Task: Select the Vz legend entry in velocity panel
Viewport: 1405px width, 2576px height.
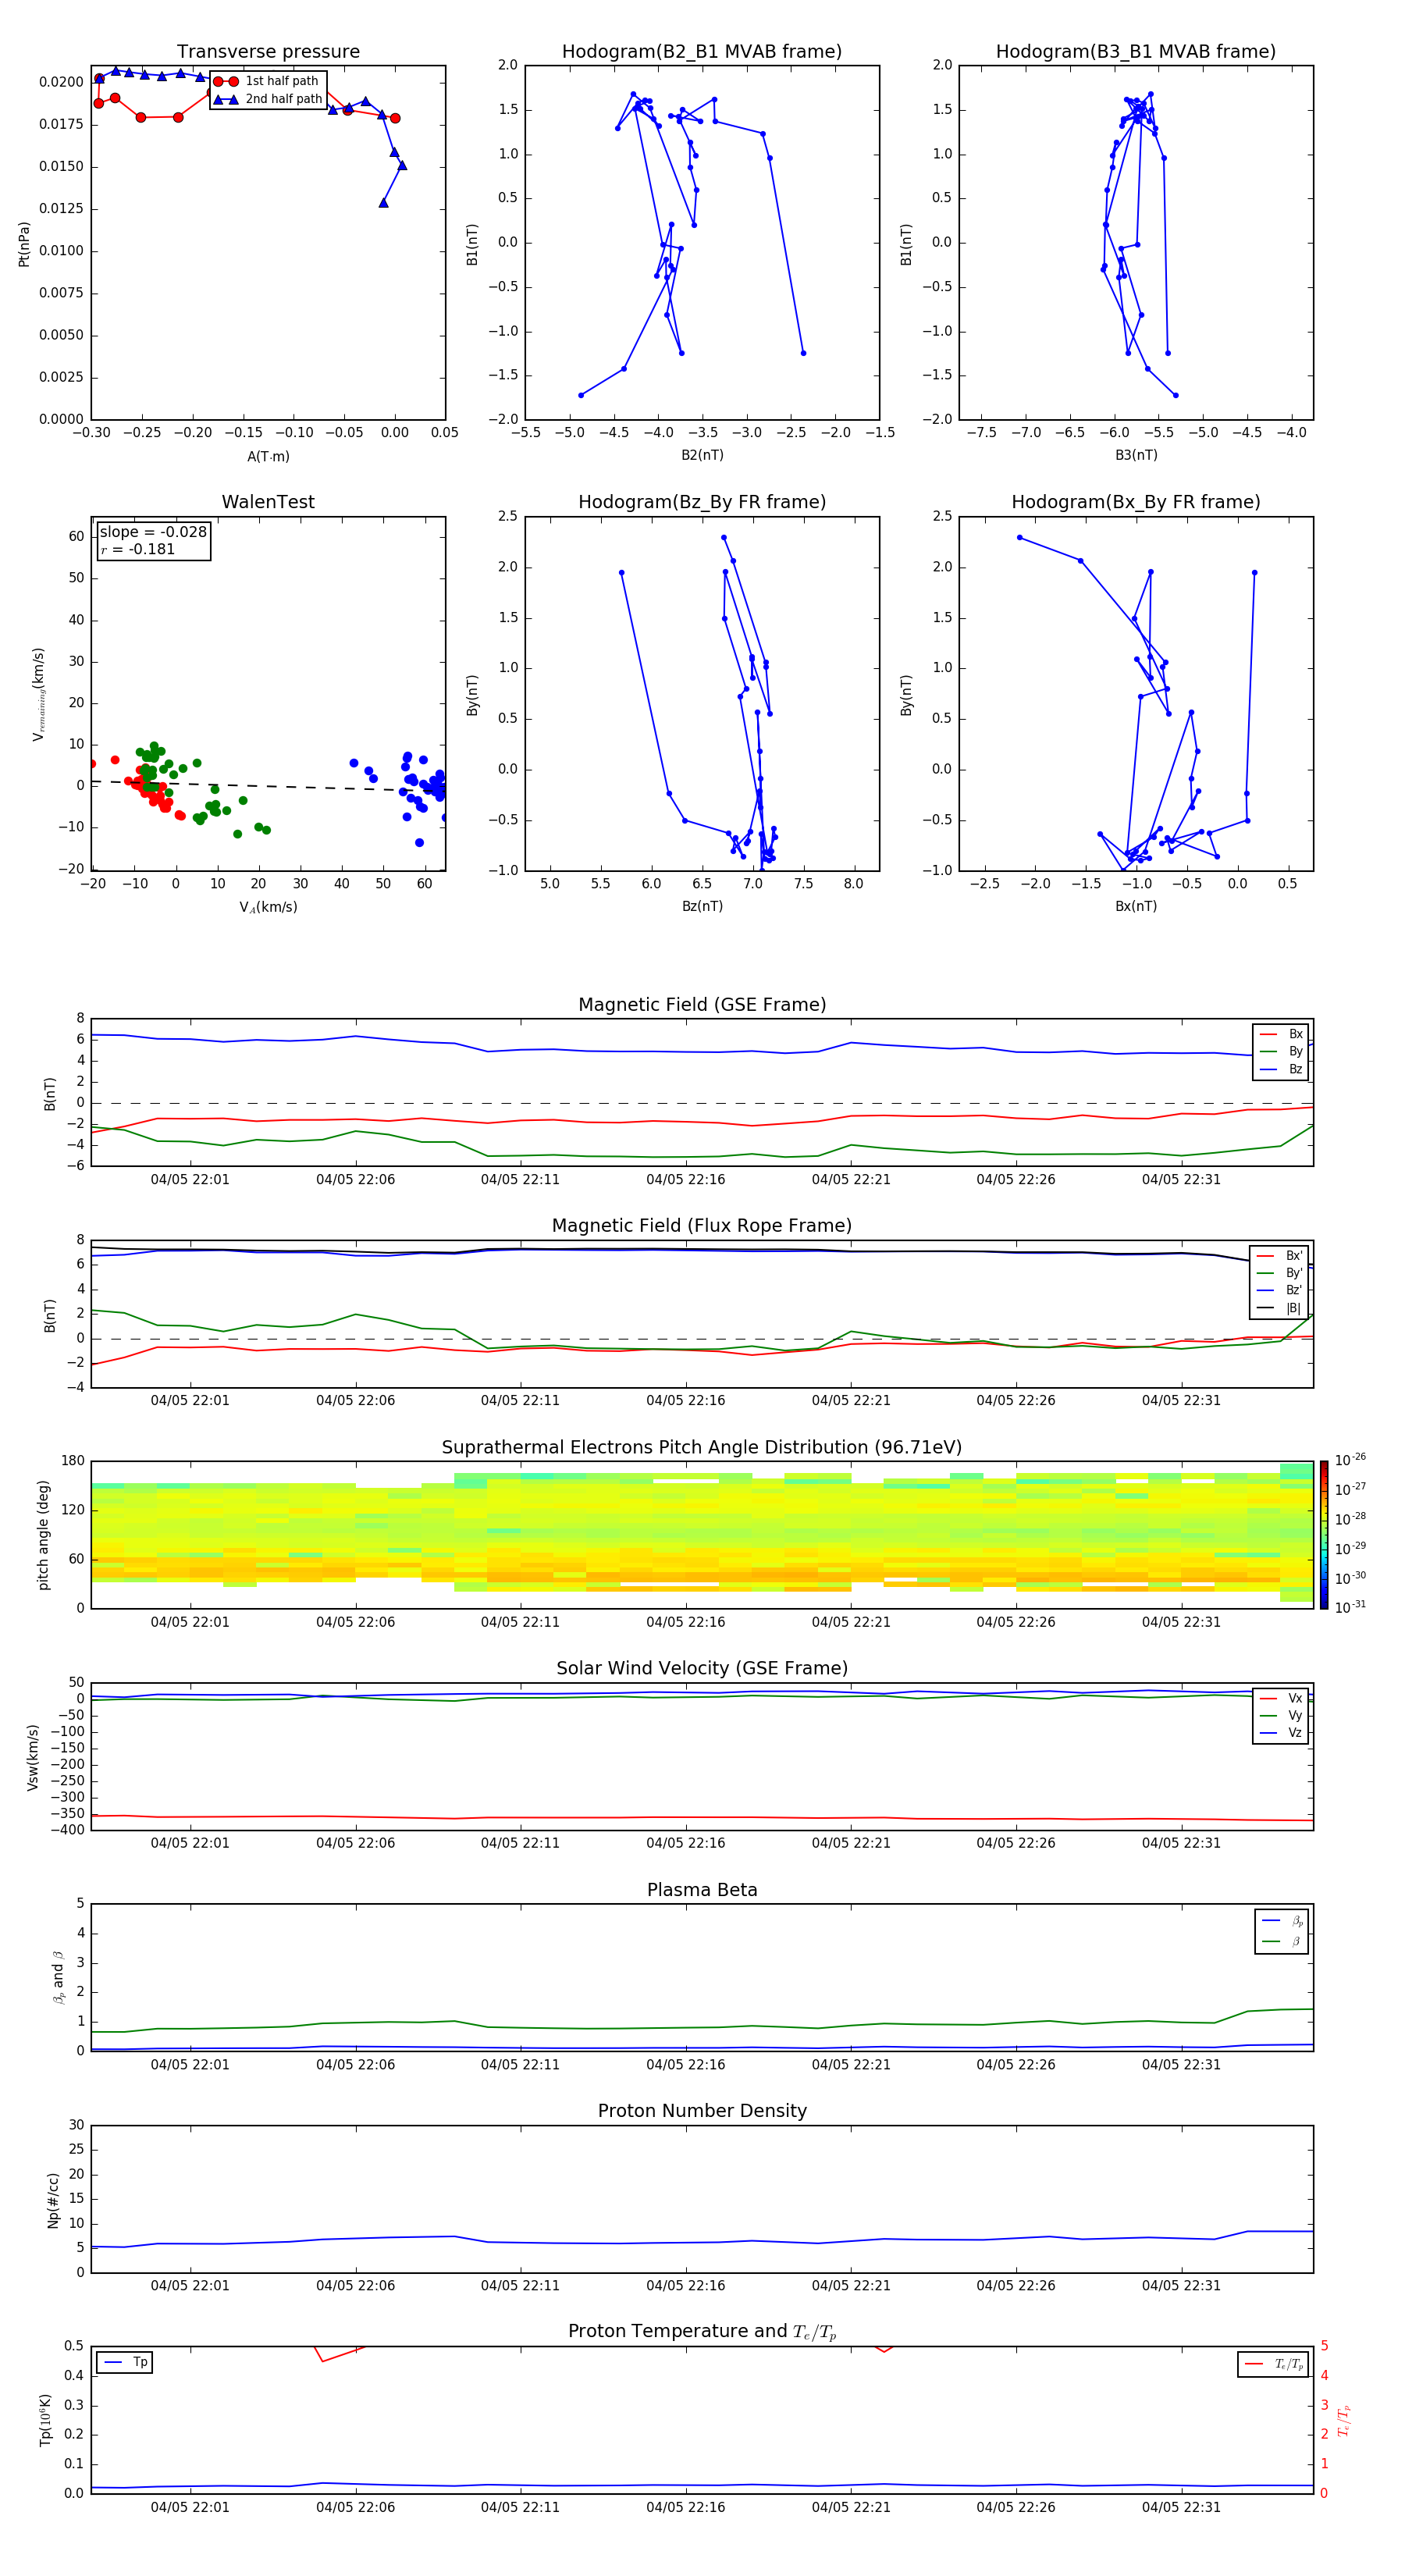Action: tap(1281, 1733)
